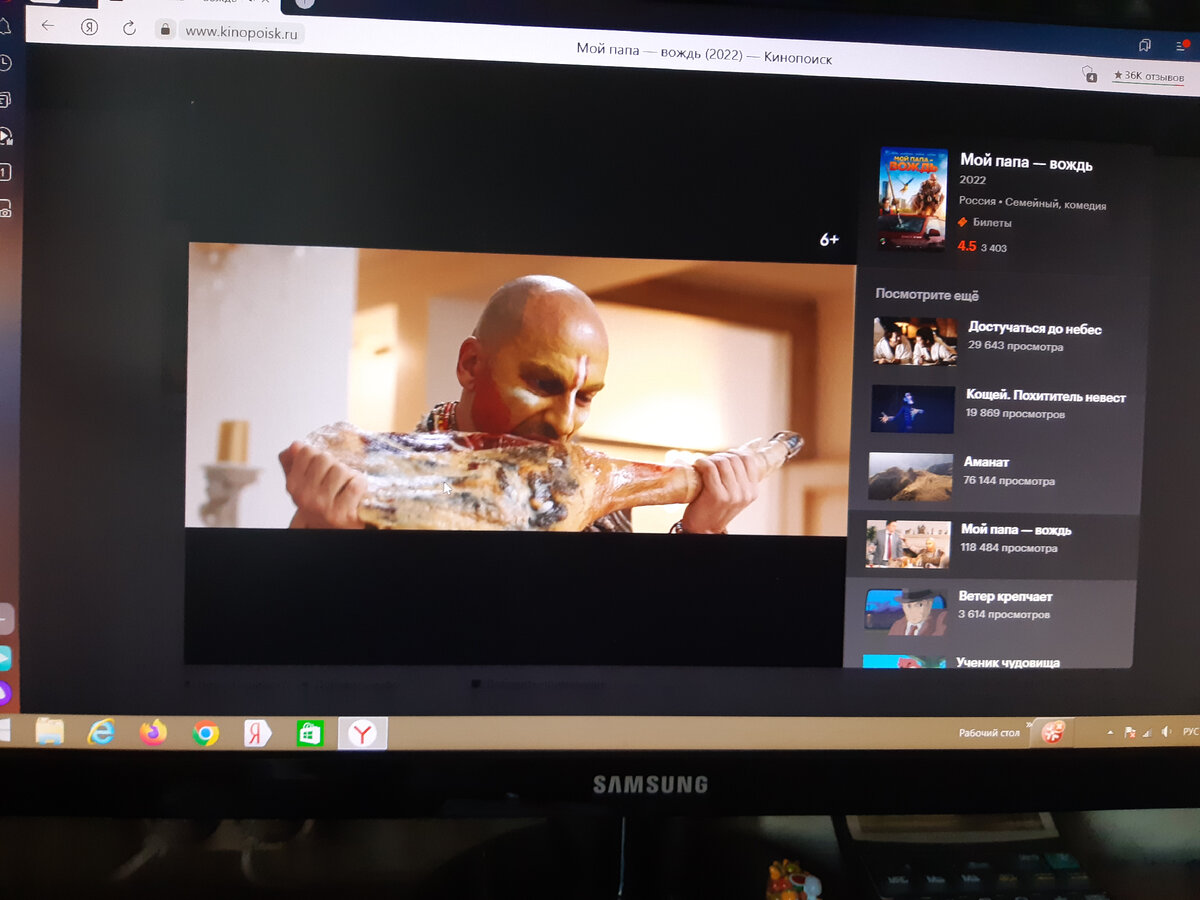Open notifications bell in the browser sidebar
Image resolution: width=1200 pixels, height=900 pixels.
[x=5, y=25]
